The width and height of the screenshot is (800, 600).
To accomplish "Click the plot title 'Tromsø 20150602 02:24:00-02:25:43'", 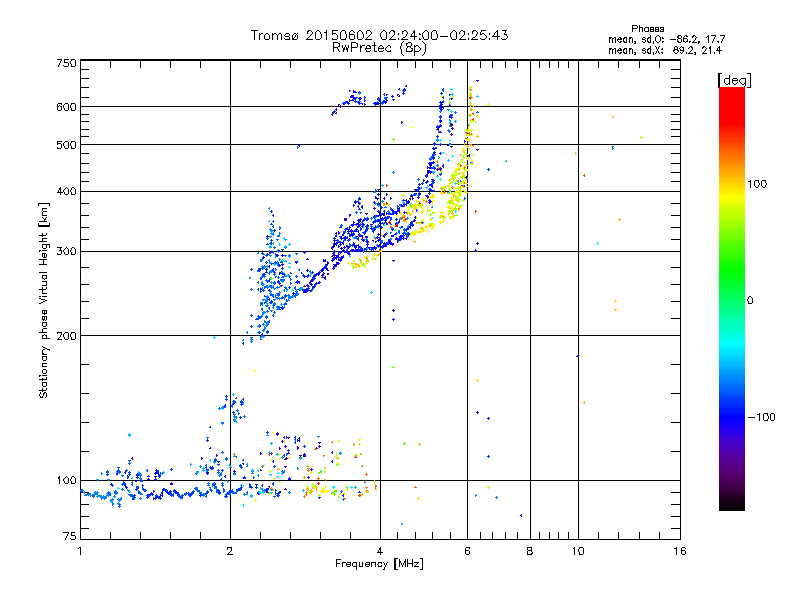I will (x=379, y=35).
